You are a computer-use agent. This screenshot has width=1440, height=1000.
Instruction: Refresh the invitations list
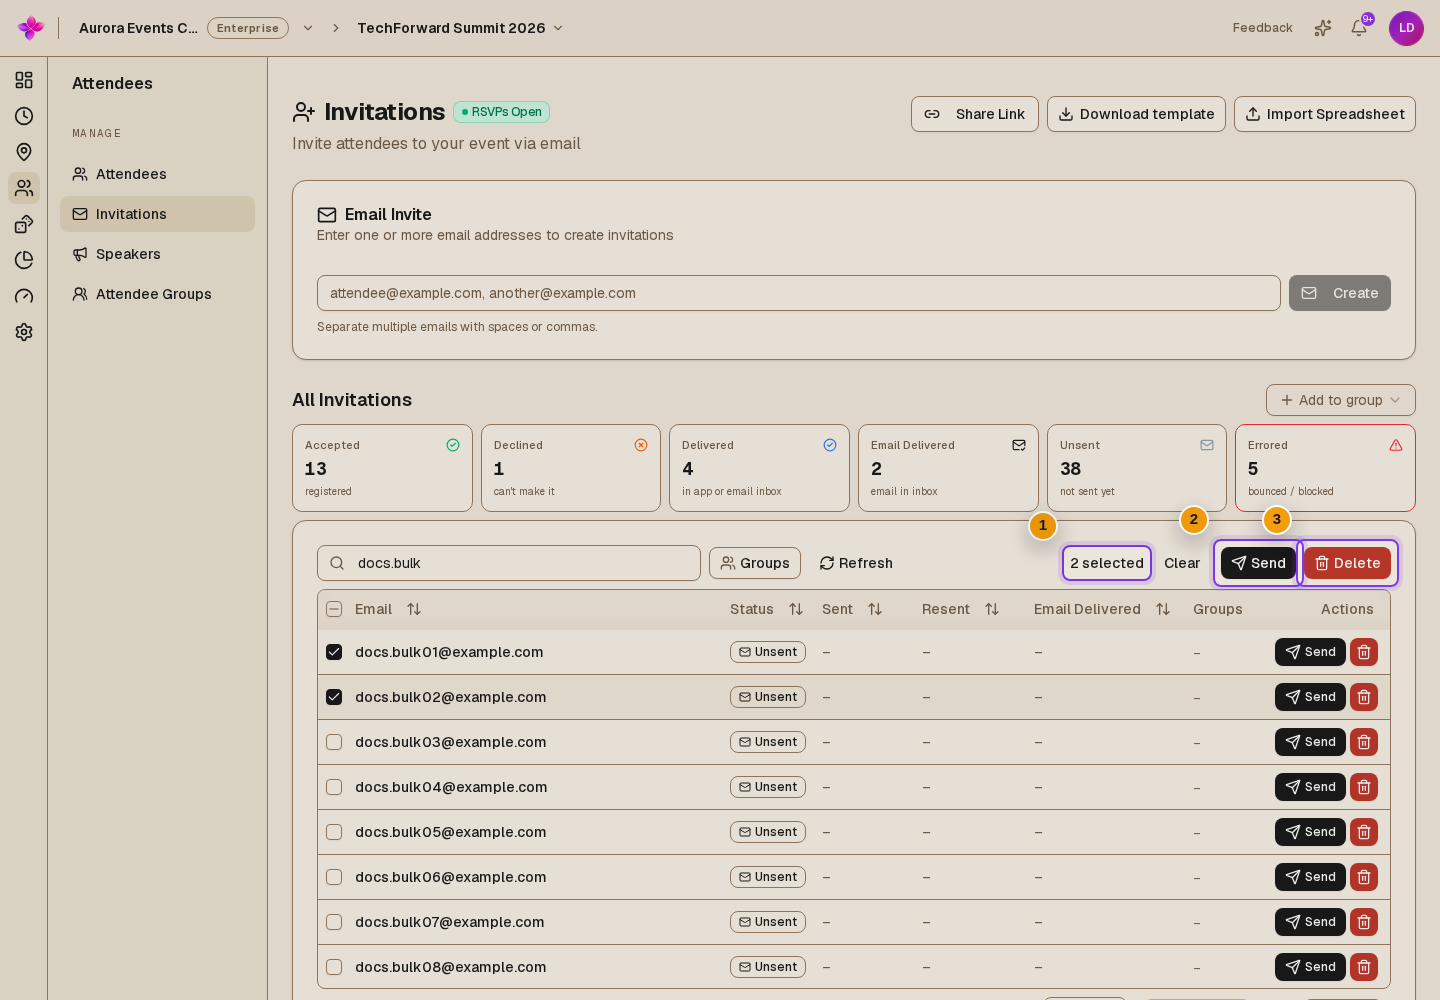tap(856, 563)
